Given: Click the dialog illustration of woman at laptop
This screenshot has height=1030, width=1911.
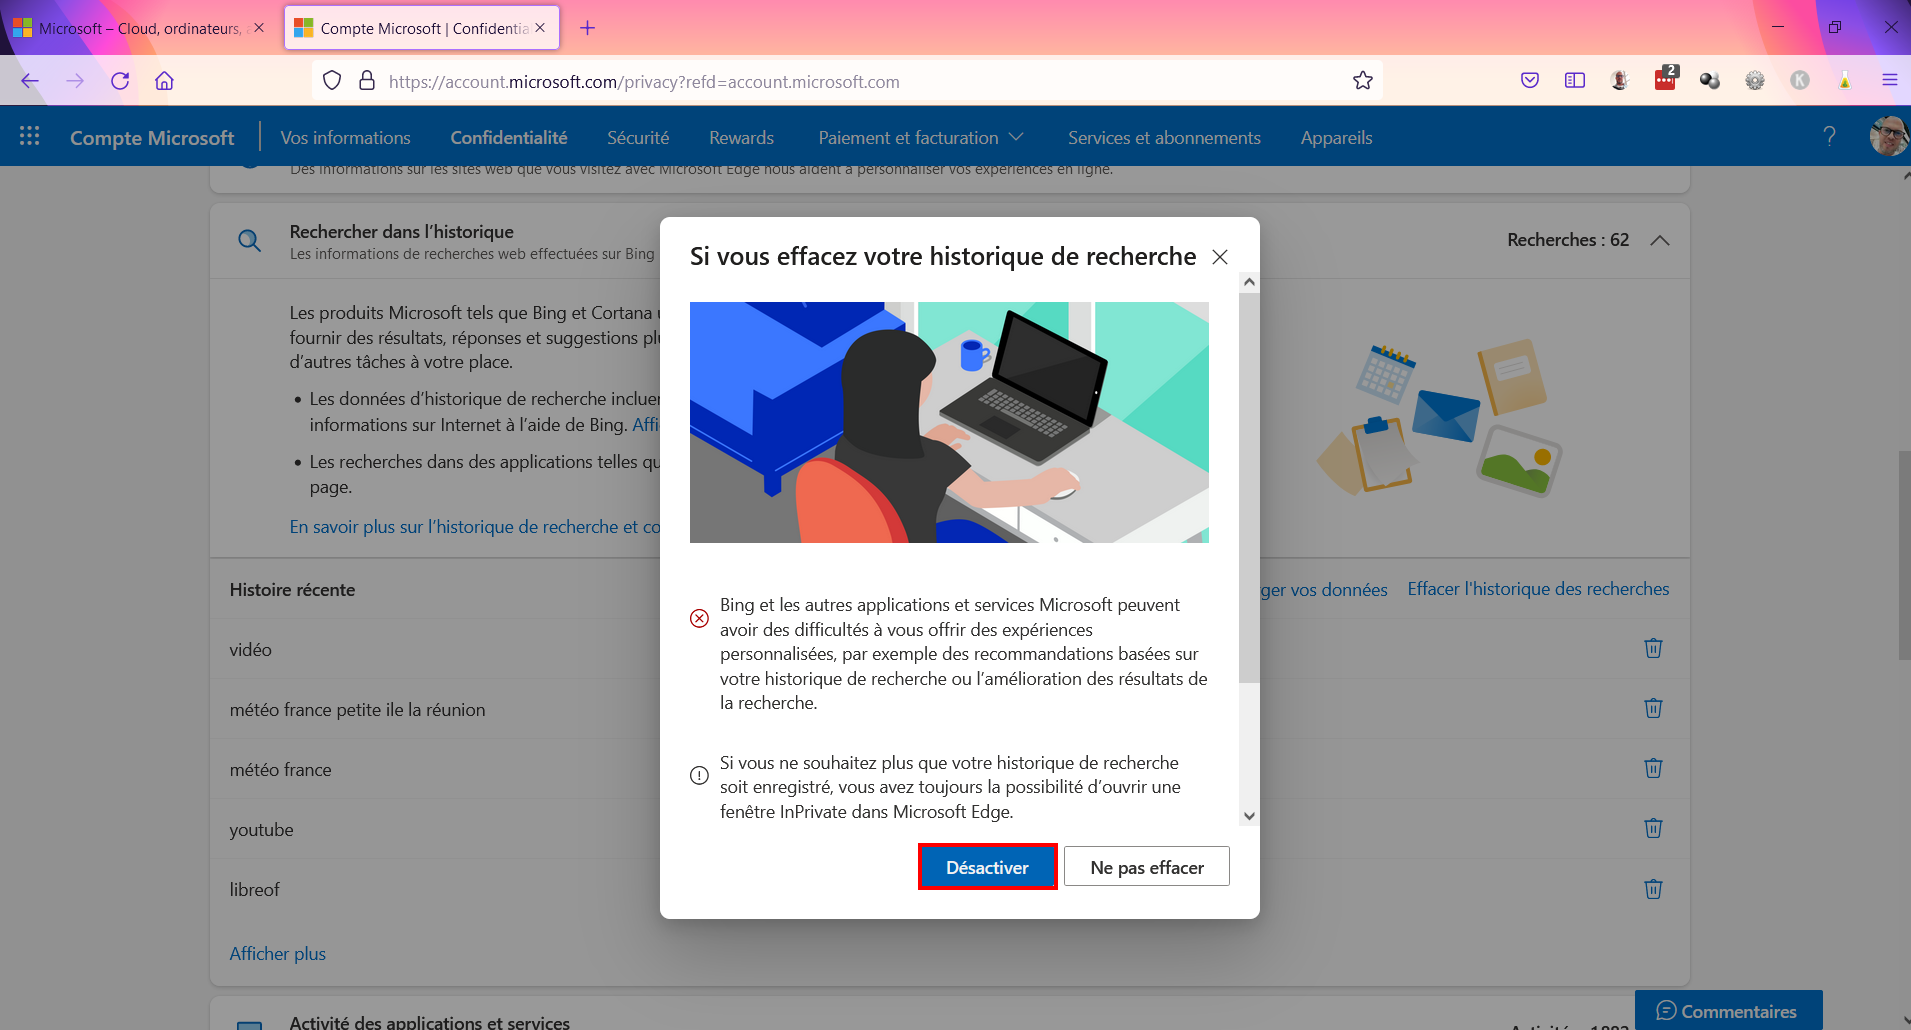Looking at the screenshot, I should [x=949, y=422].
